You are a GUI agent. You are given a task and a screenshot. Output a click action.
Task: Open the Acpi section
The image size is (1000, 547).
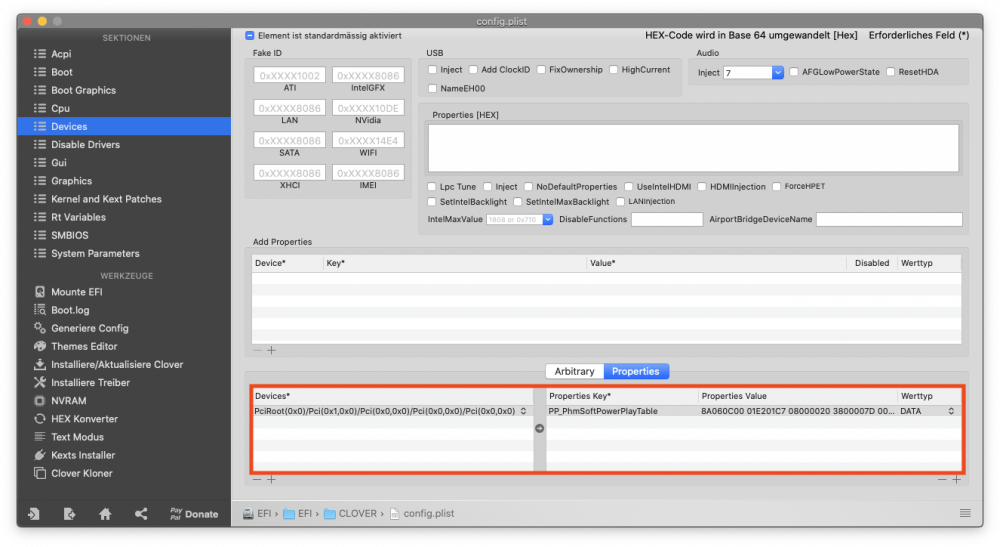pyautogui.click(x=61, y=54)
